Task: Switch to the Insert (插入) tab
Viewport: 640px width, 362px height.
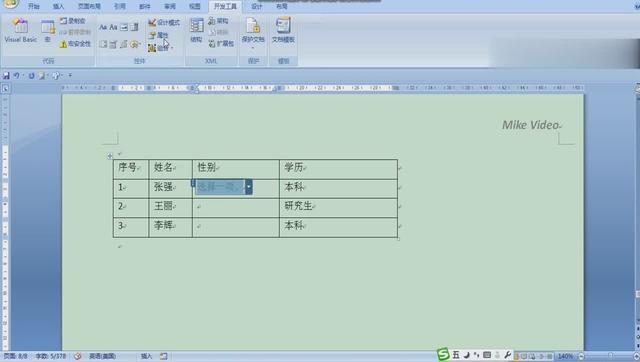Action: 59,7
